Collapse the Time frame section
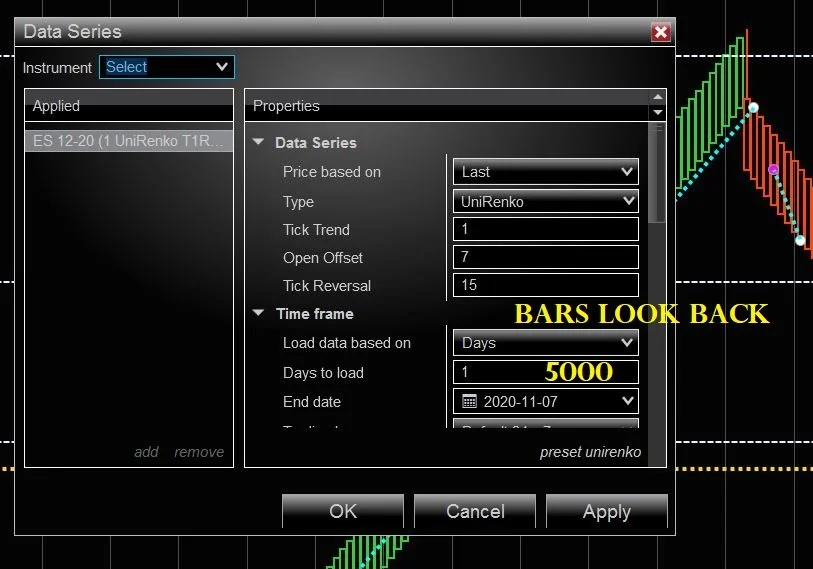This screenshot has width=813, height=569. pyautogui.click(x=258, y=313)
